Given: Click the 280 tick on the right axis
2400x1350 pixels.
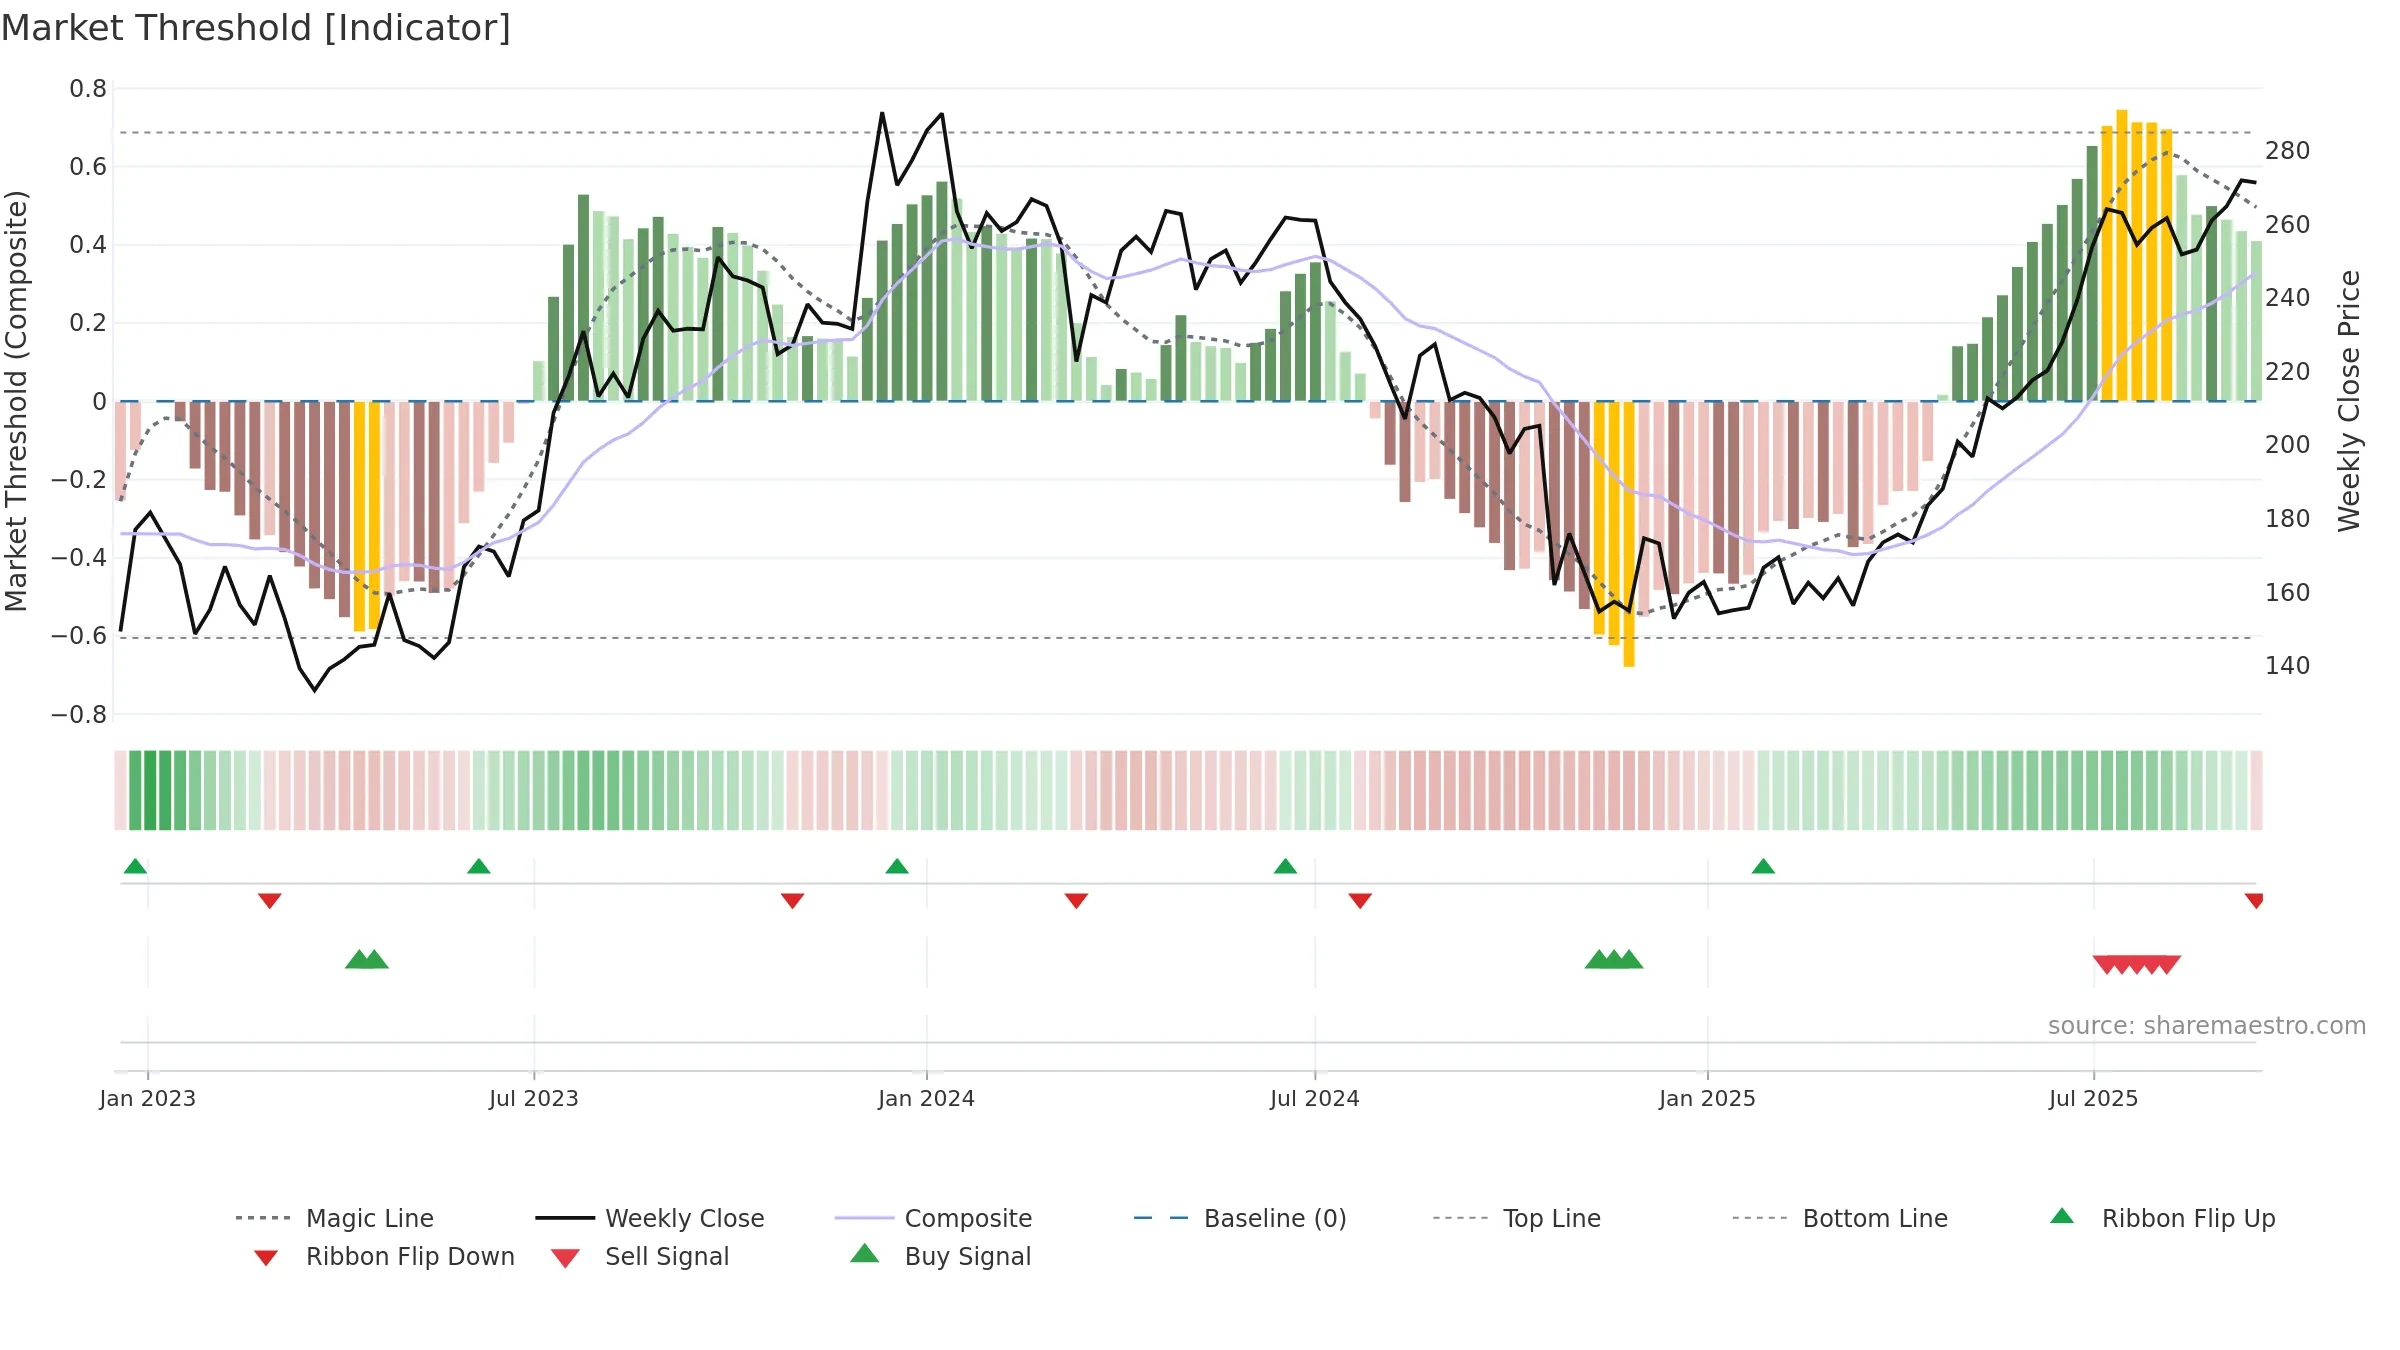Looking at the screenshot, I should [2288, 151].
